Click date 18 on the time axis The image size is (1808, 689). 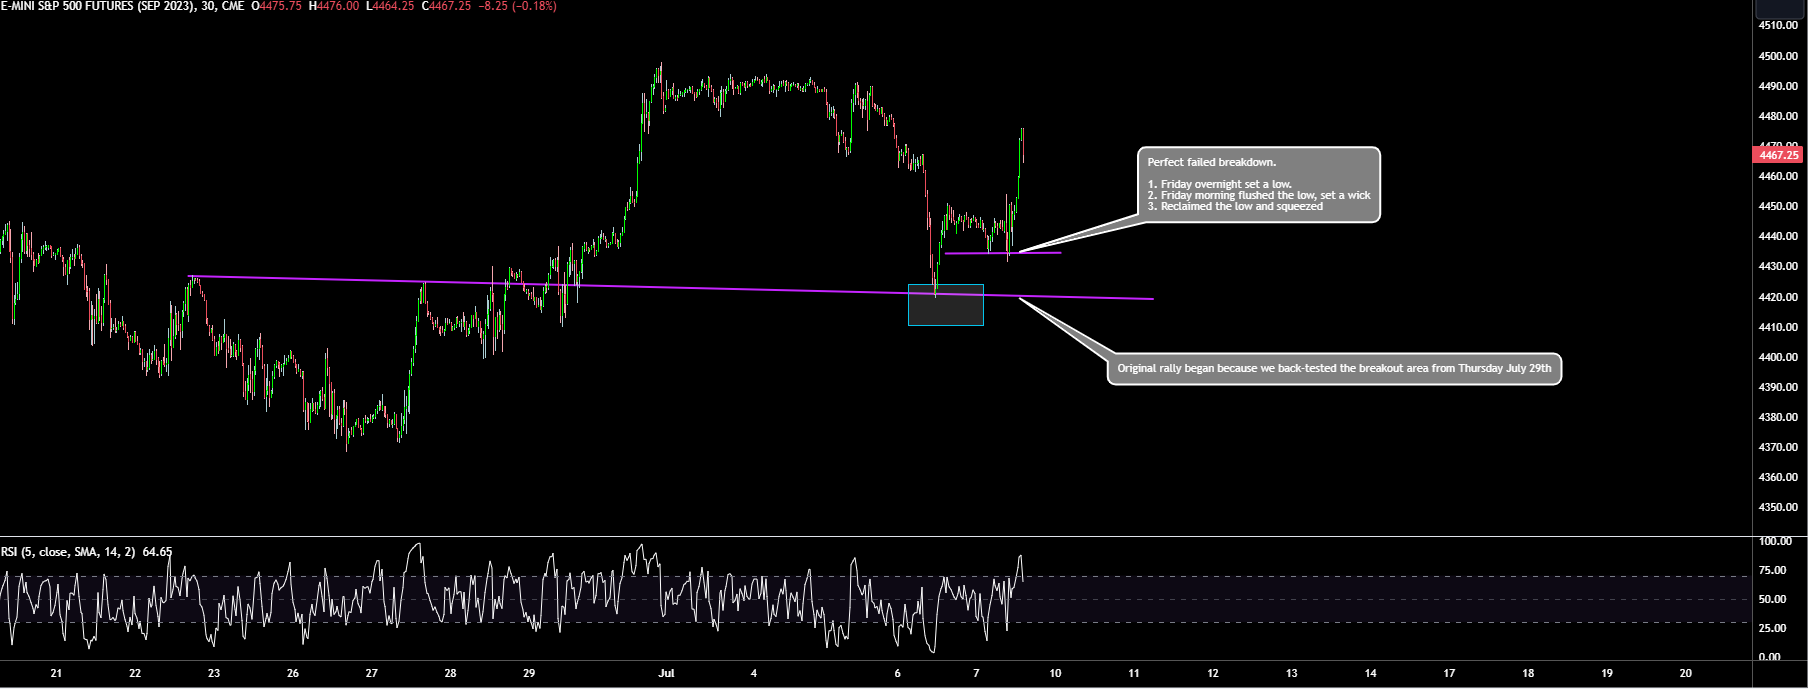1528,673
